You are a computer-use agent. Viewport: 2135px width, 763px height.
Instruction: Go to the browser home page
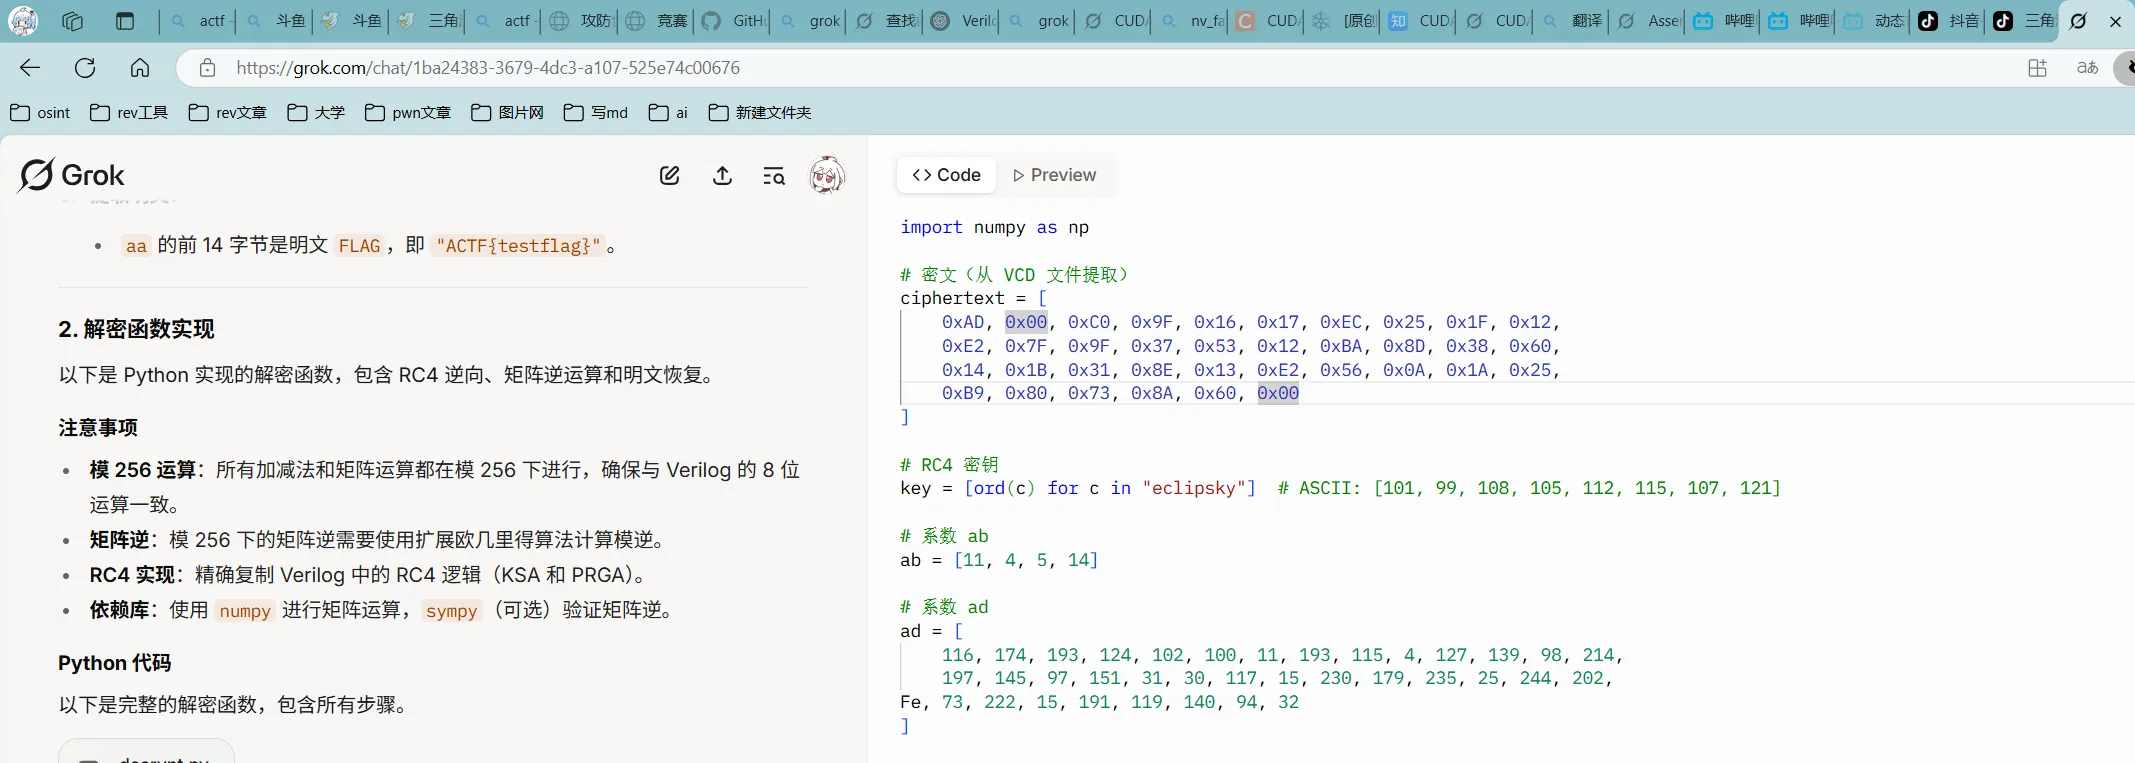(x=140, y=68)
